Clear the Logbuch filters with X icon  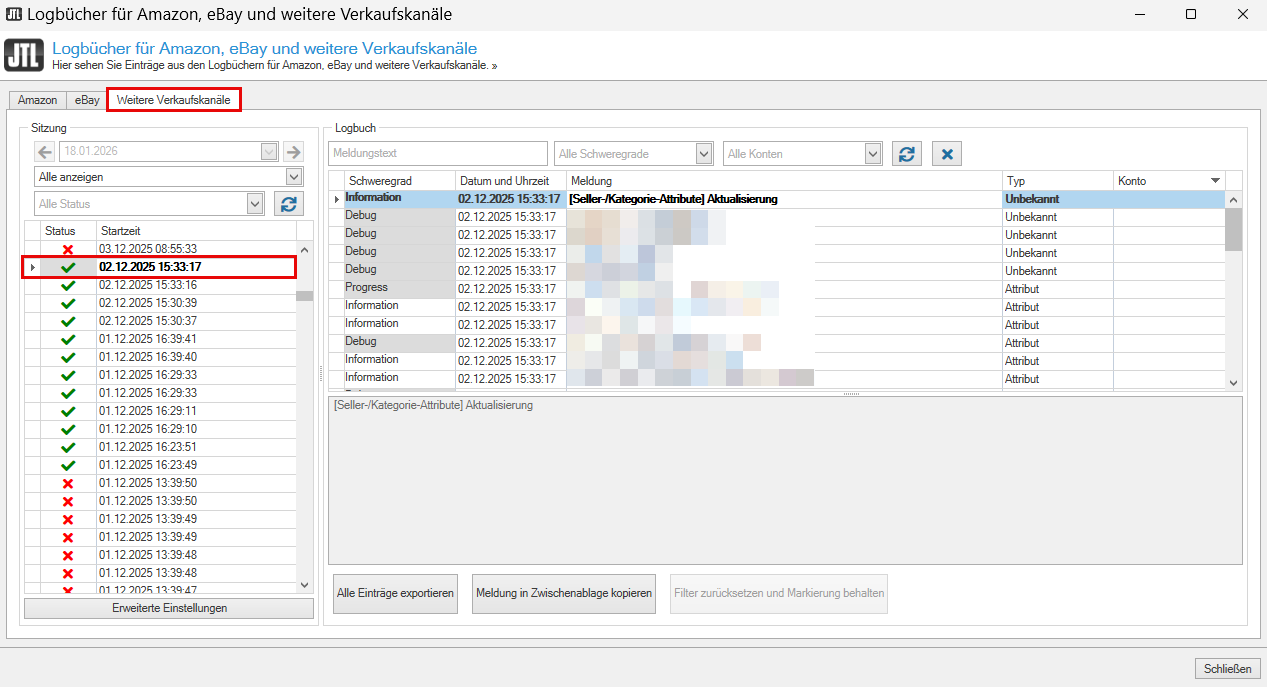tap(947, 154)
